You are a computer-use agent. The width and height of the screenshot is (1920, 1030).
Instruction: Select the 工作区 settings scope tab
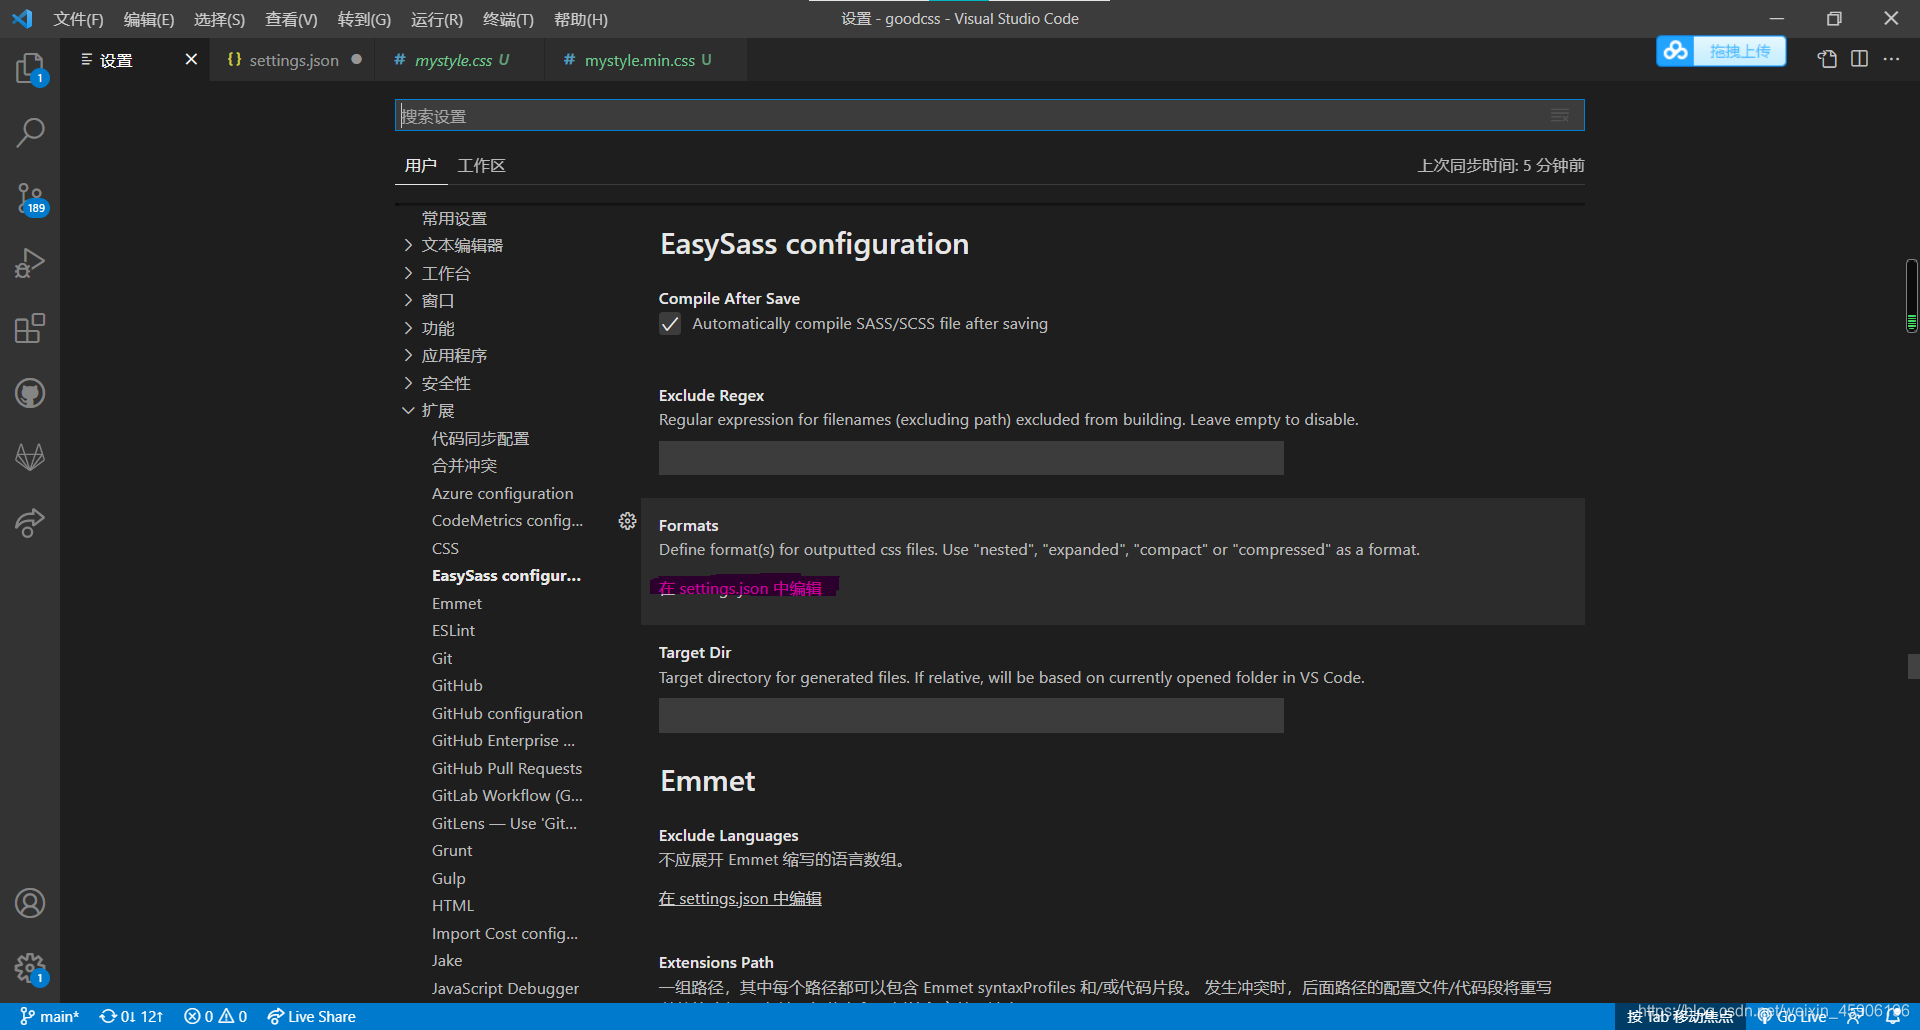481,165
